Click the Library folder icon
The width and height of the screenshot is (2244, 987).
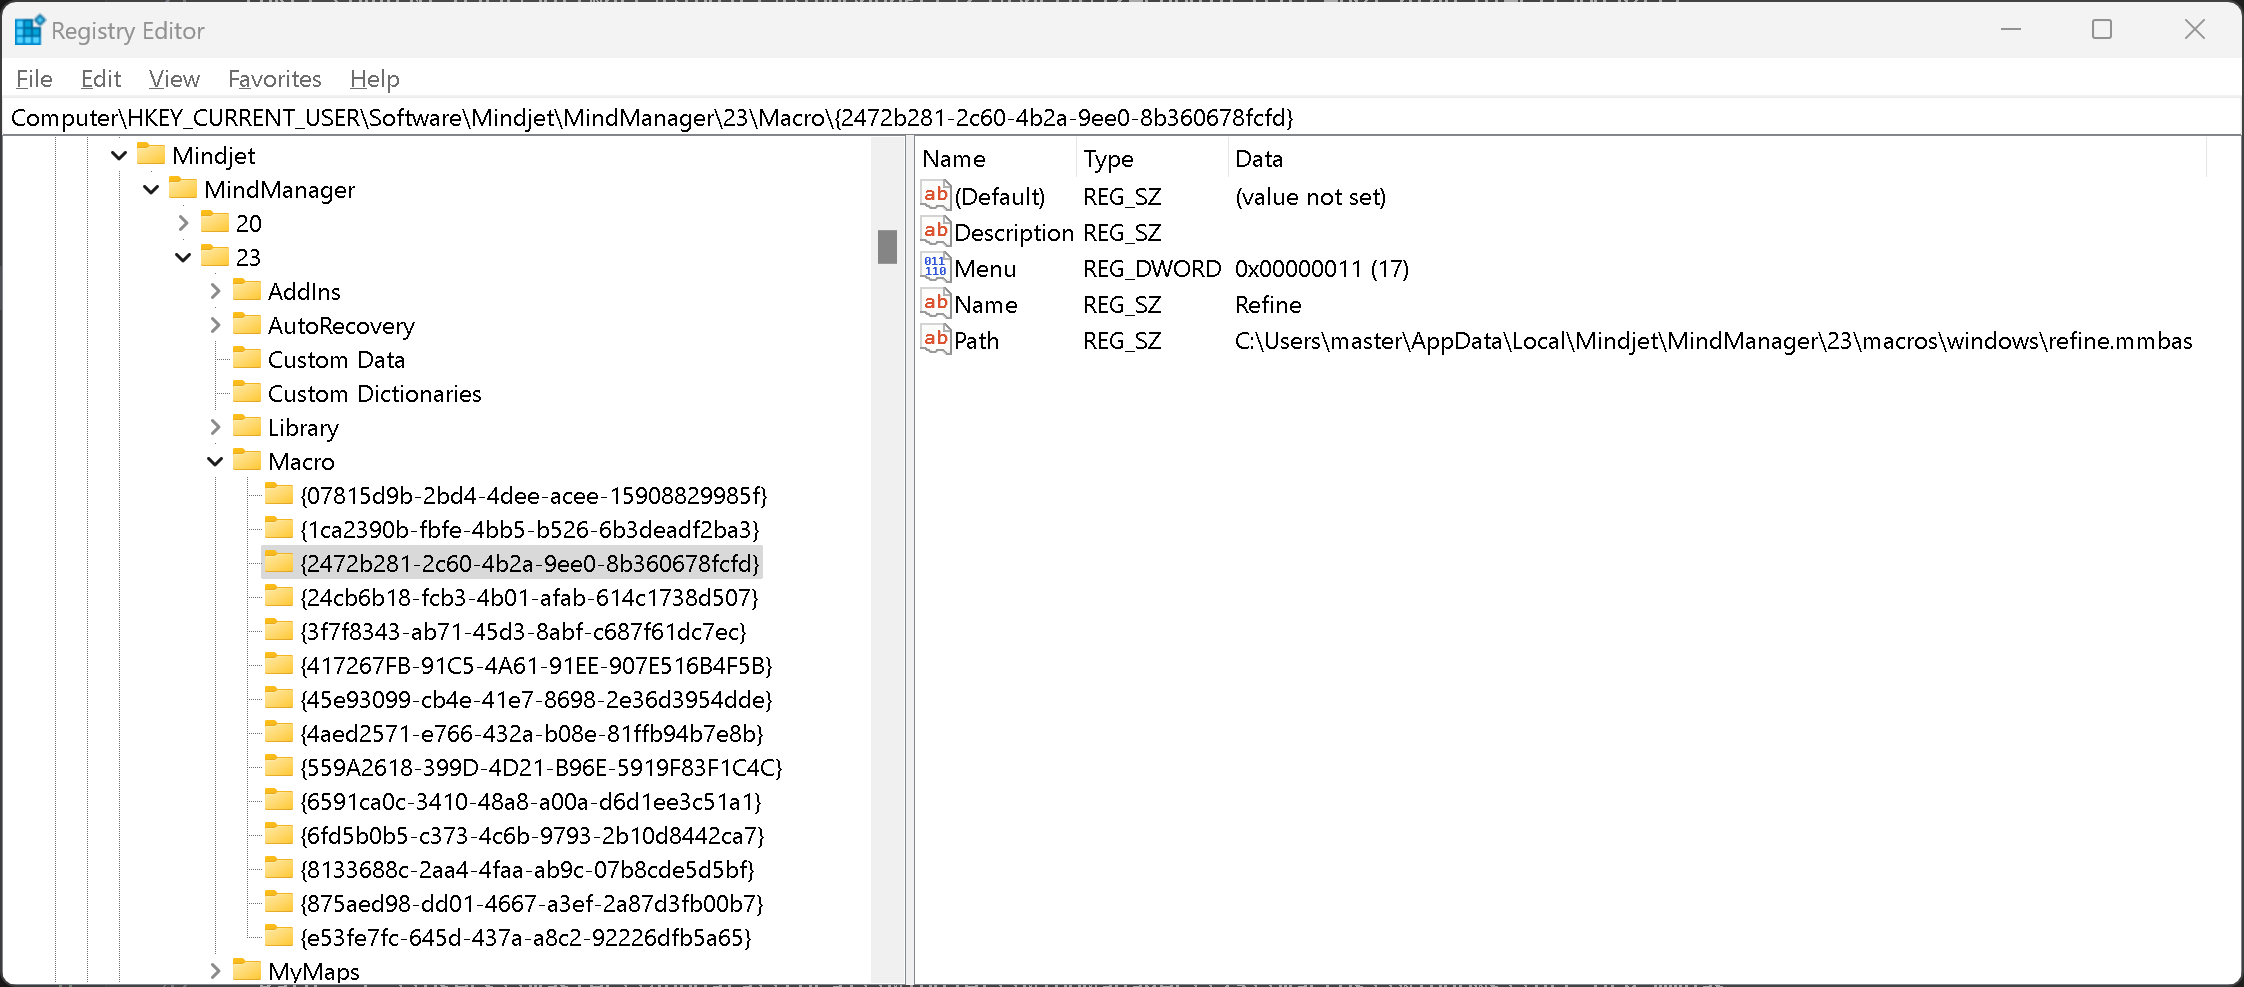point(247,426)
